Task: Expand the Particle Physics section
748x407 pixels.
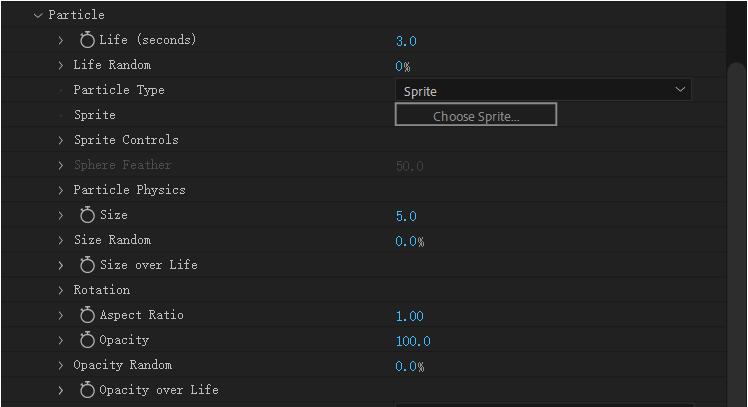Action: tap(61, 190)
